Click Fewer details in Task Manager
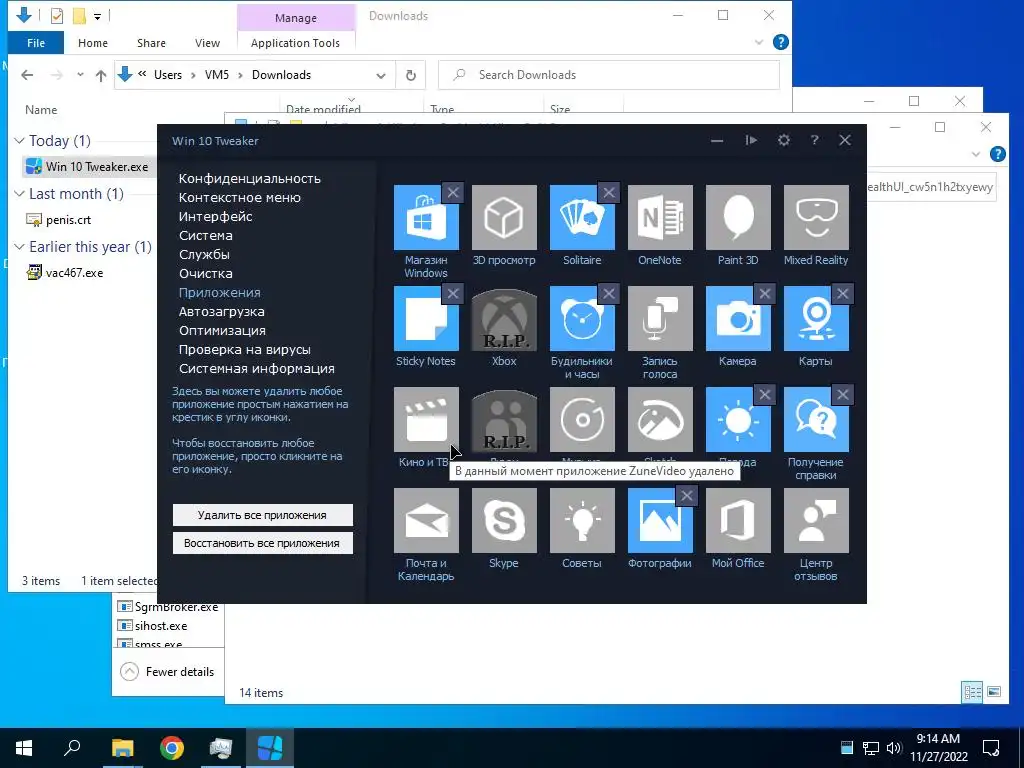The image size is (1024, 768). pos(167,671)
